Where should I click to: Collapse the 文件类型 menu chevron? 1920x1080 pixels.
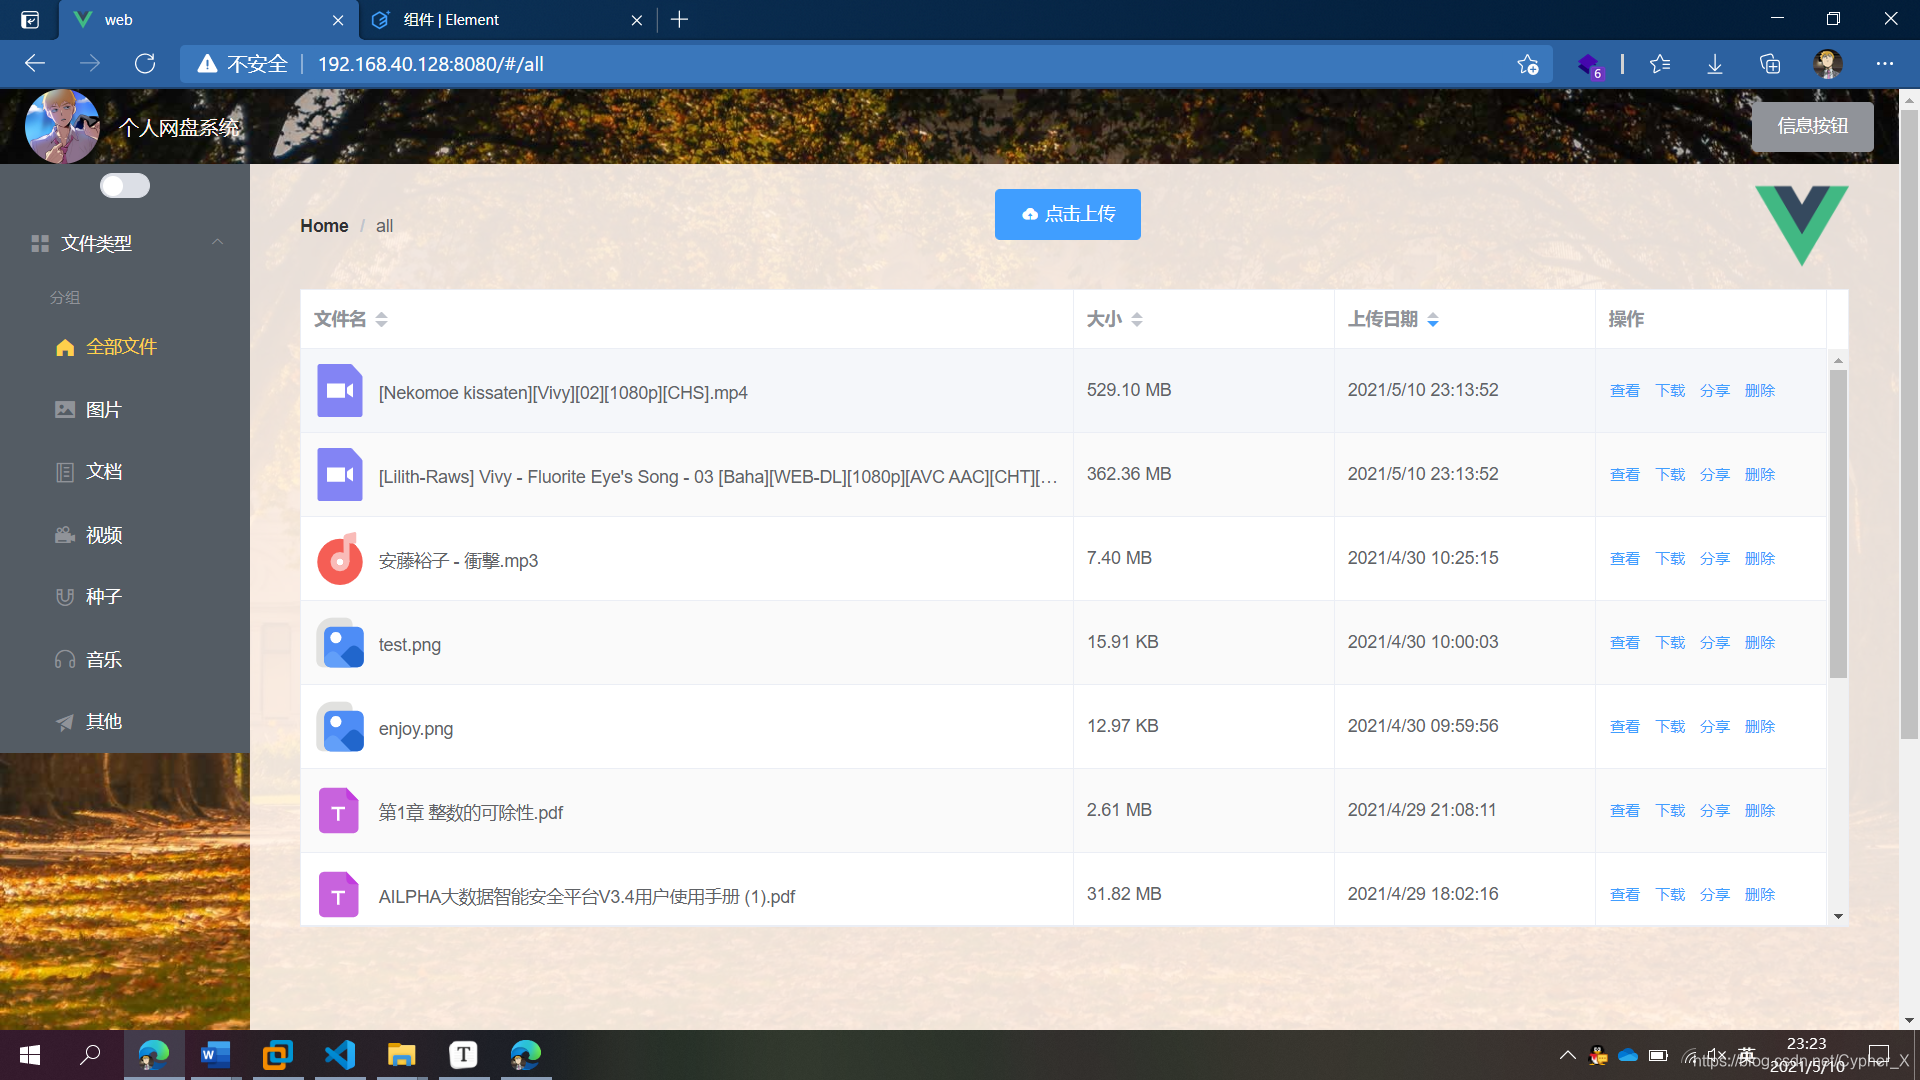(x=217, y=242)
